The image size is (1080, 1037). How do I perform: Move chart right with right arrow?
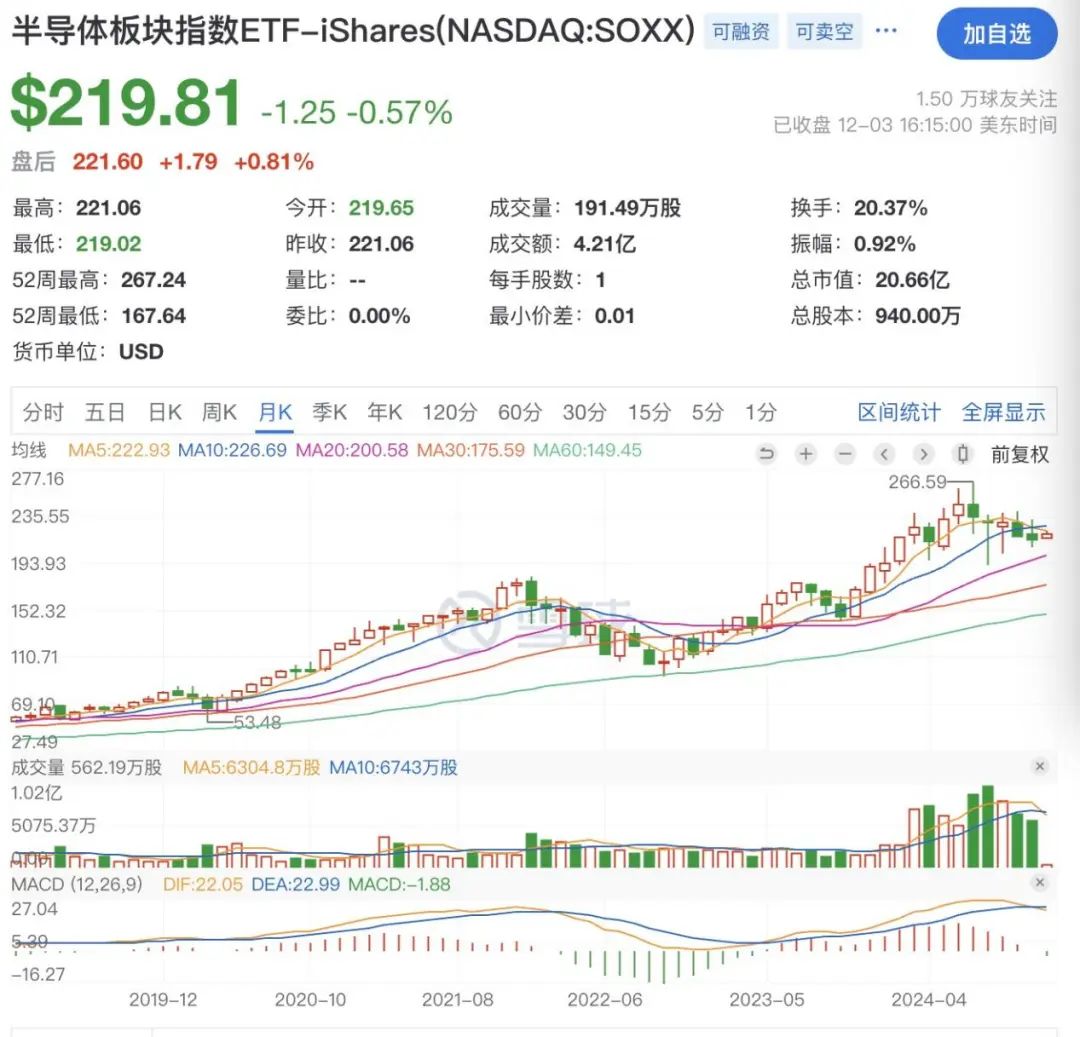(924, 454)
